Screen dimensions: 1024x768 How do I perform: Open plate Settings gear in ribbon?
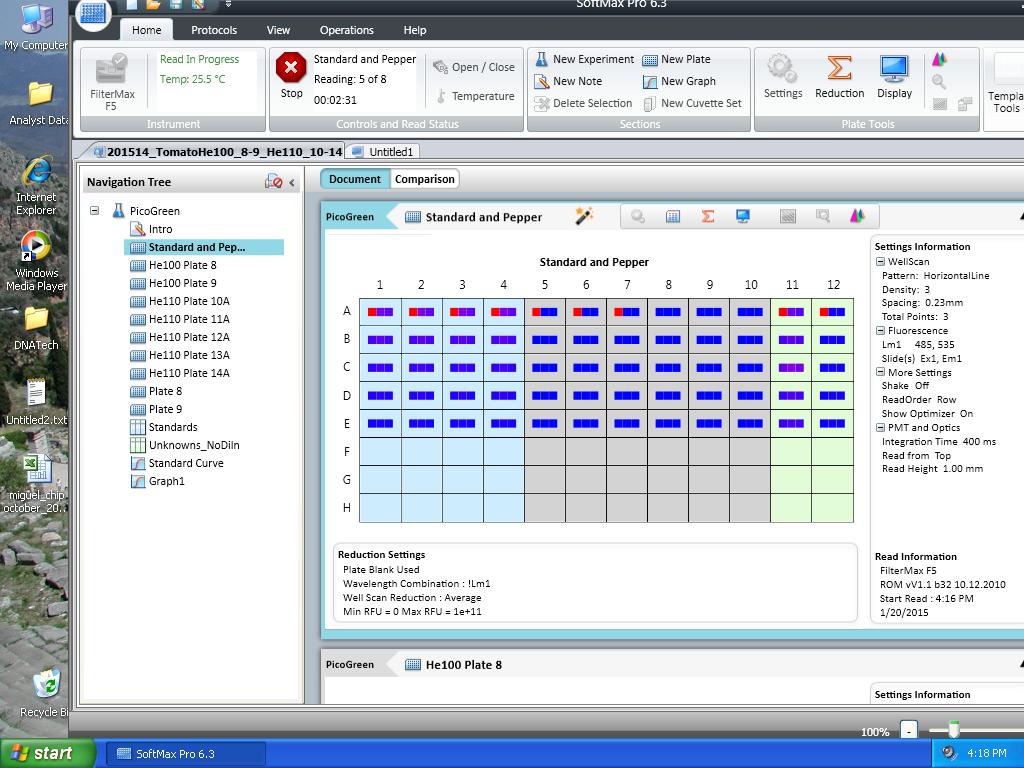(x=783, y=75)
